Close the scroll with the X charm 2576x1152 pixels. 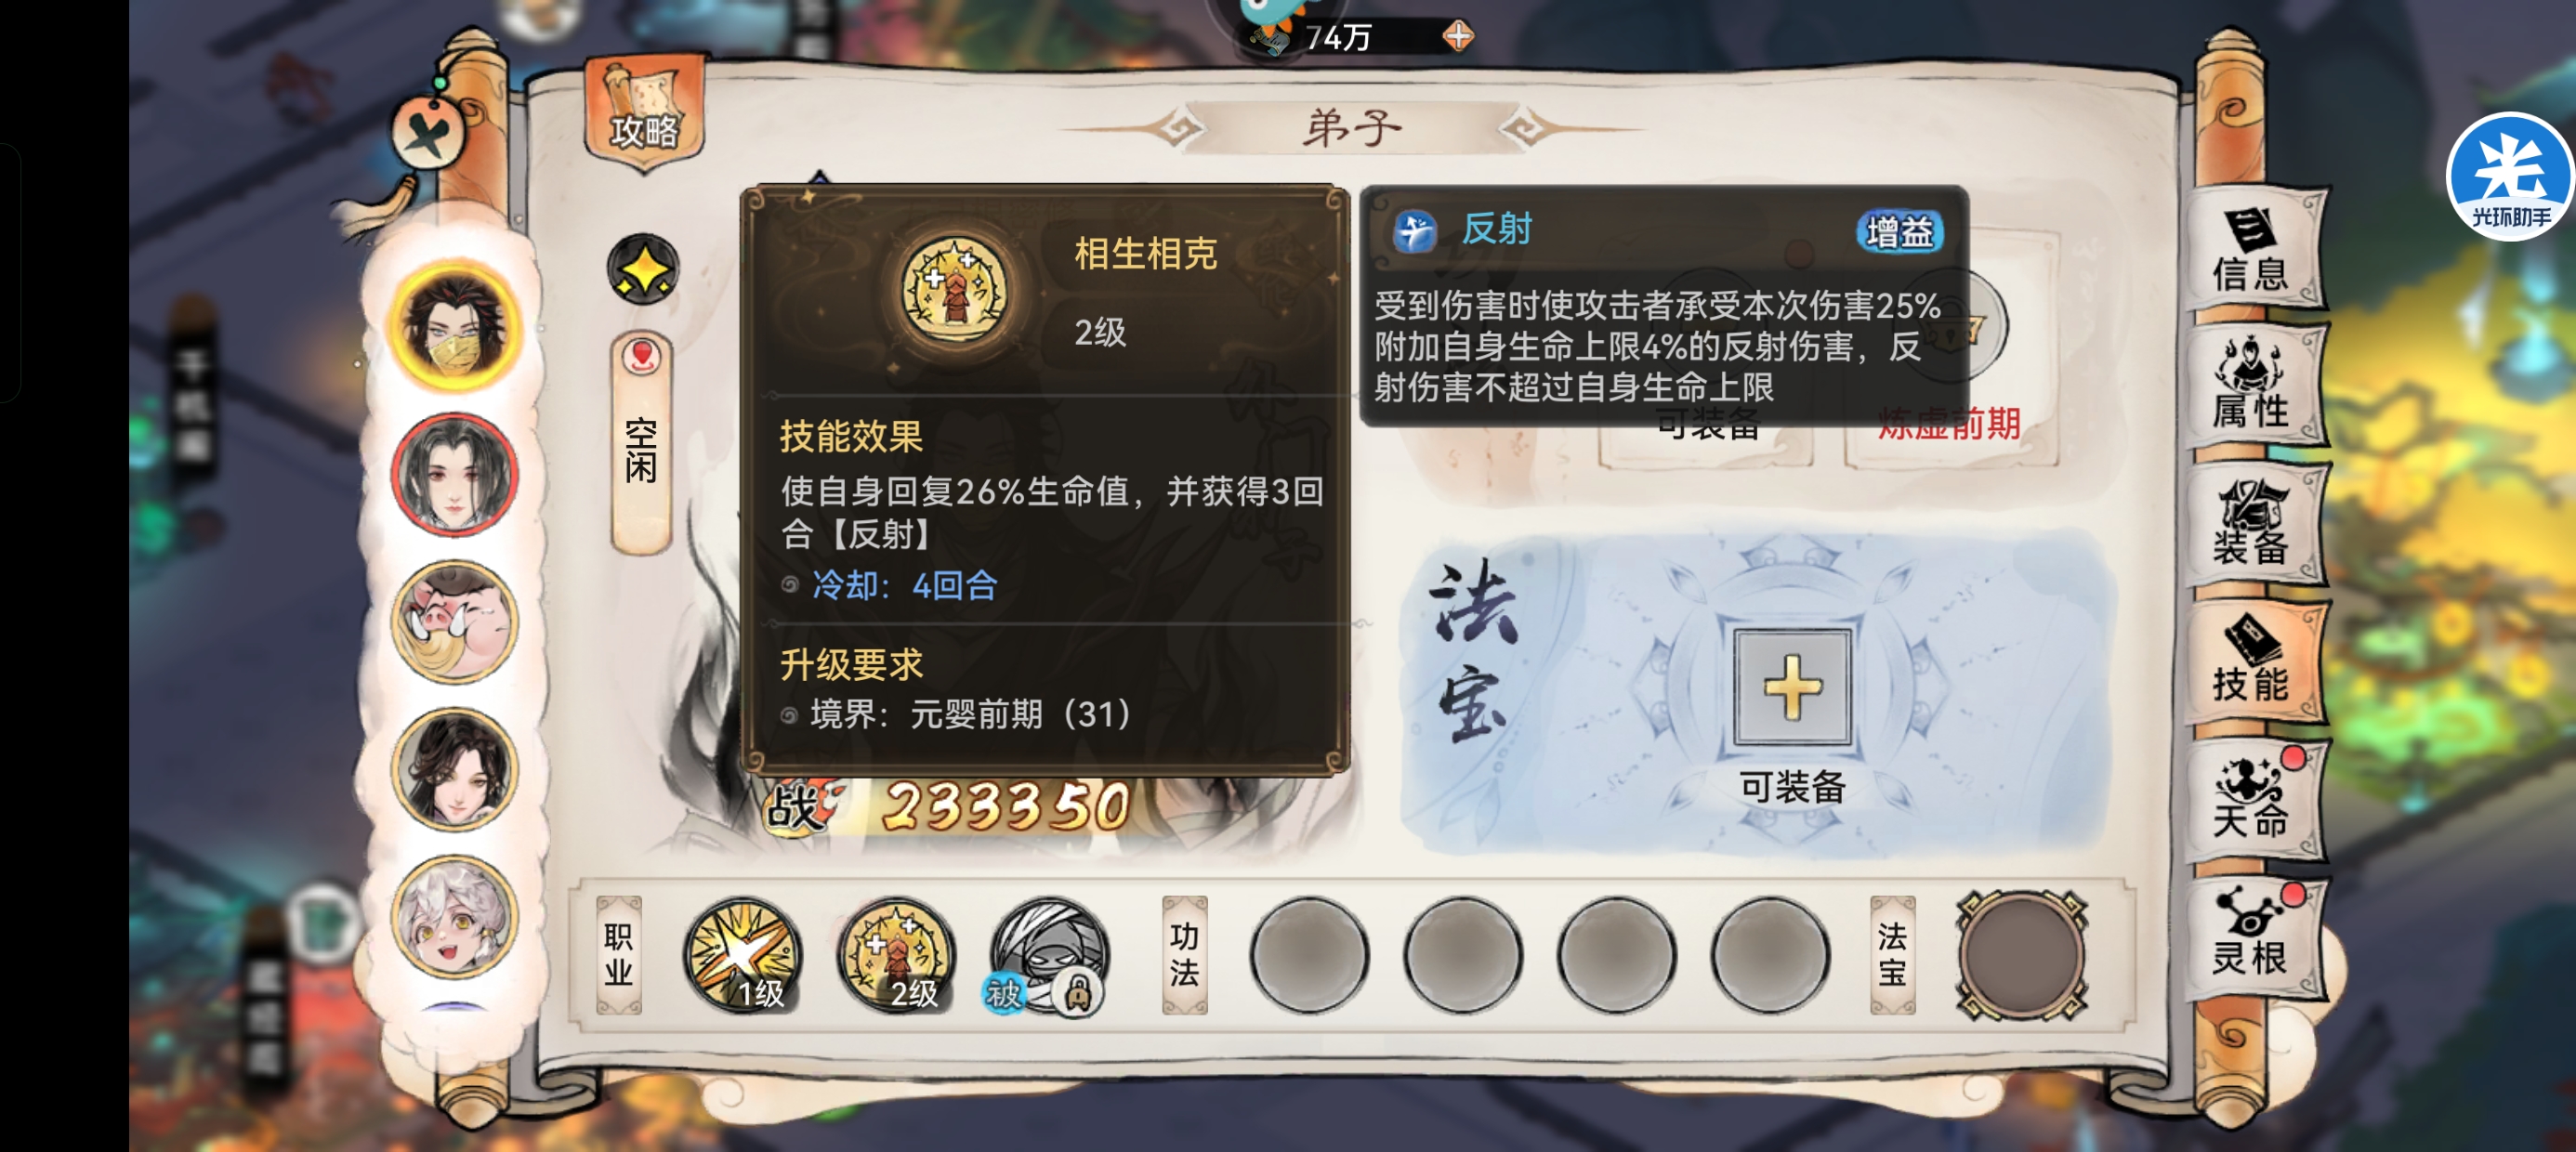429,132
